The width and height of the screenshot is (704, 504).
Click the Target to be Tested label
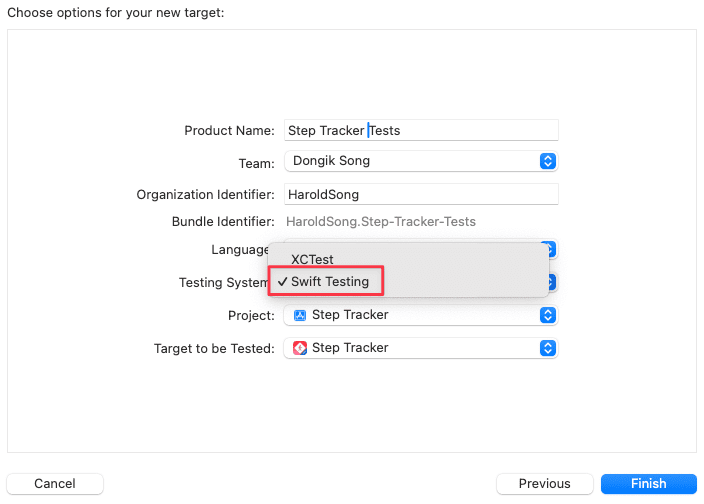click(214, 348)
